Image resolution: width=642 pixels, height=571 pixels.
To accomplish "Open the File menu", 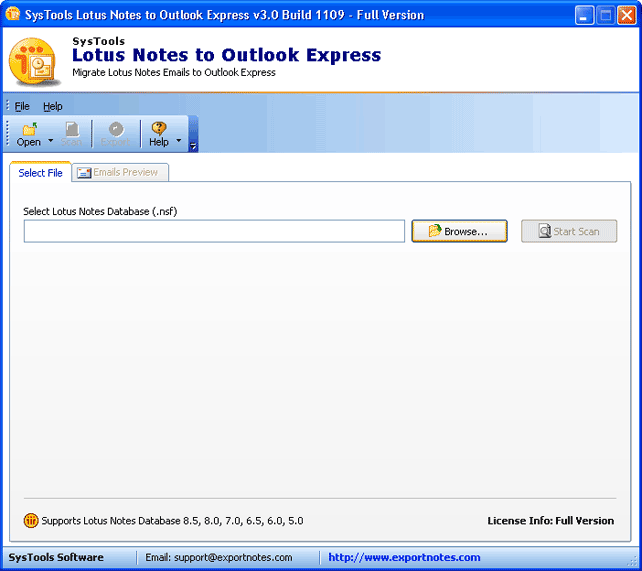I will click(x=22, y=106).
